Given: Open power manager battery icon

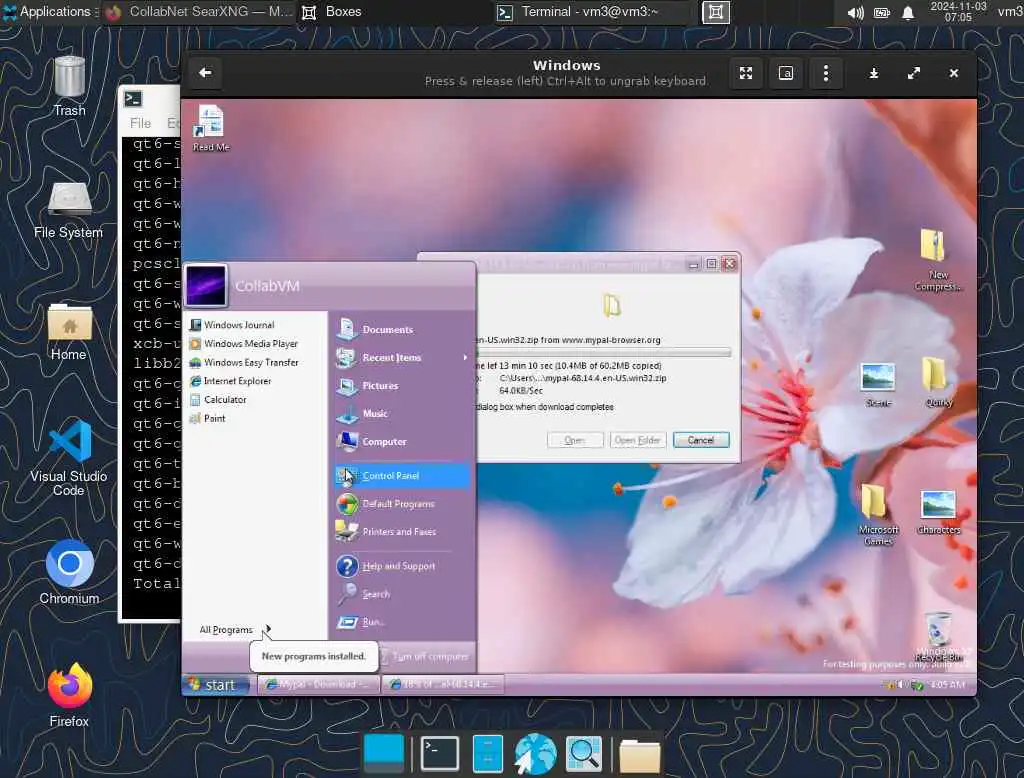Looking at the screenshot, I should (x=882, y=12).
